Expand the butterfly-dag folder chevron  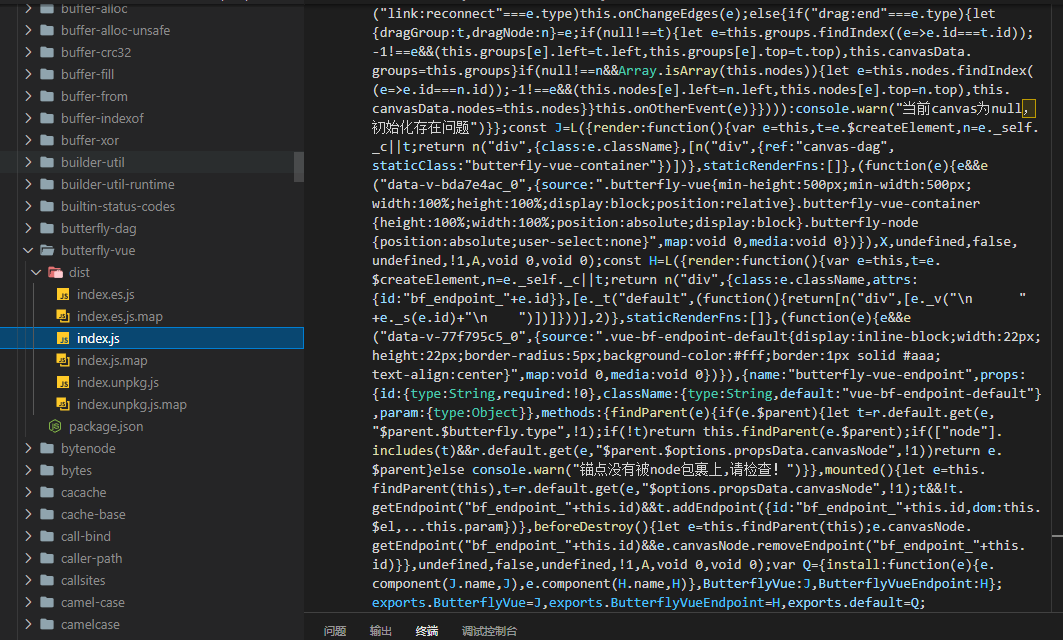(28, 228)
